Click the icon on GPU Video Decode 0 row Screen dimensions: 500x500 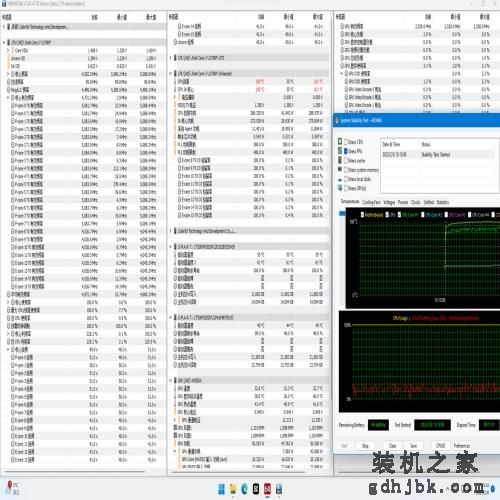tap(346, 89)
